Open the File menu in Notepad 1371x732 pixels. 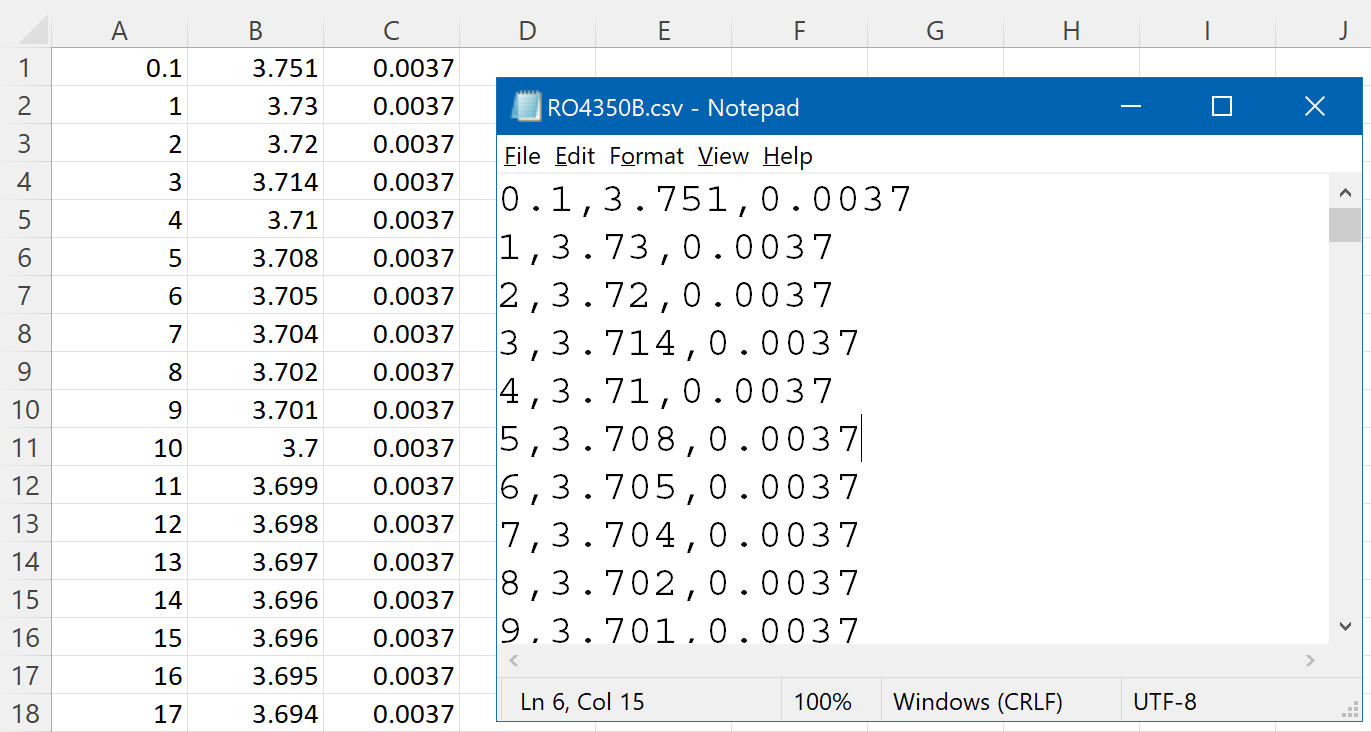point(522,156)
